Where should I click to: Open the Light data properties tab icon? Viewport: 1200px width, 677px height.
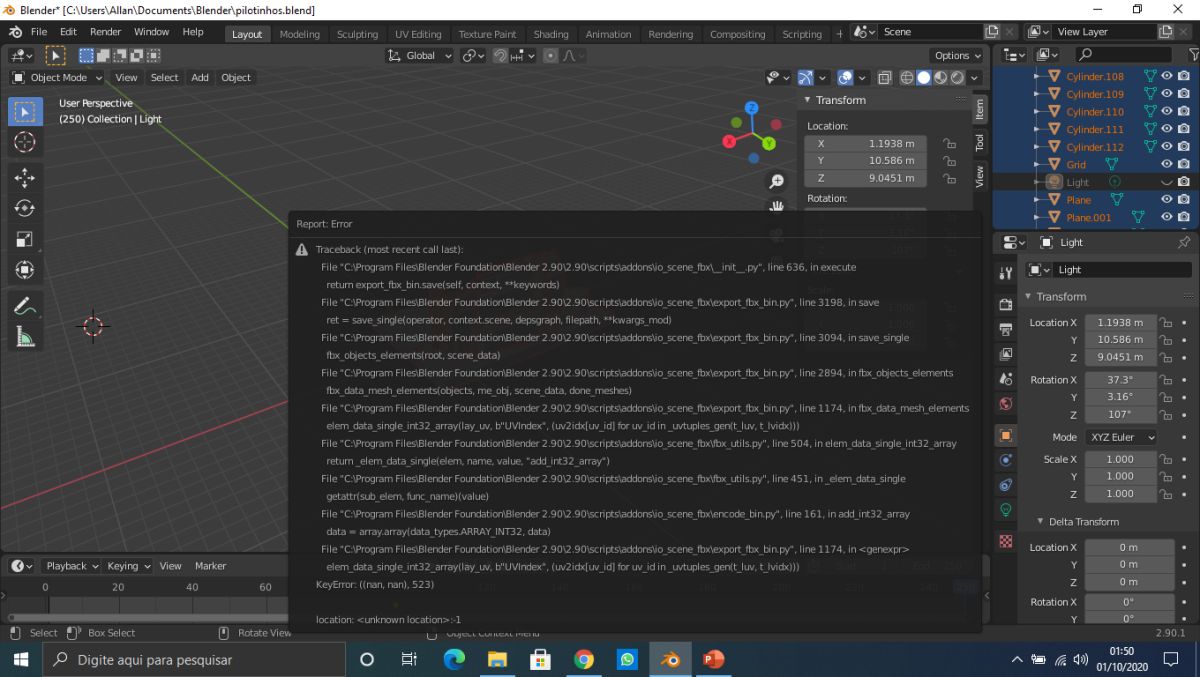(1006, 510)
